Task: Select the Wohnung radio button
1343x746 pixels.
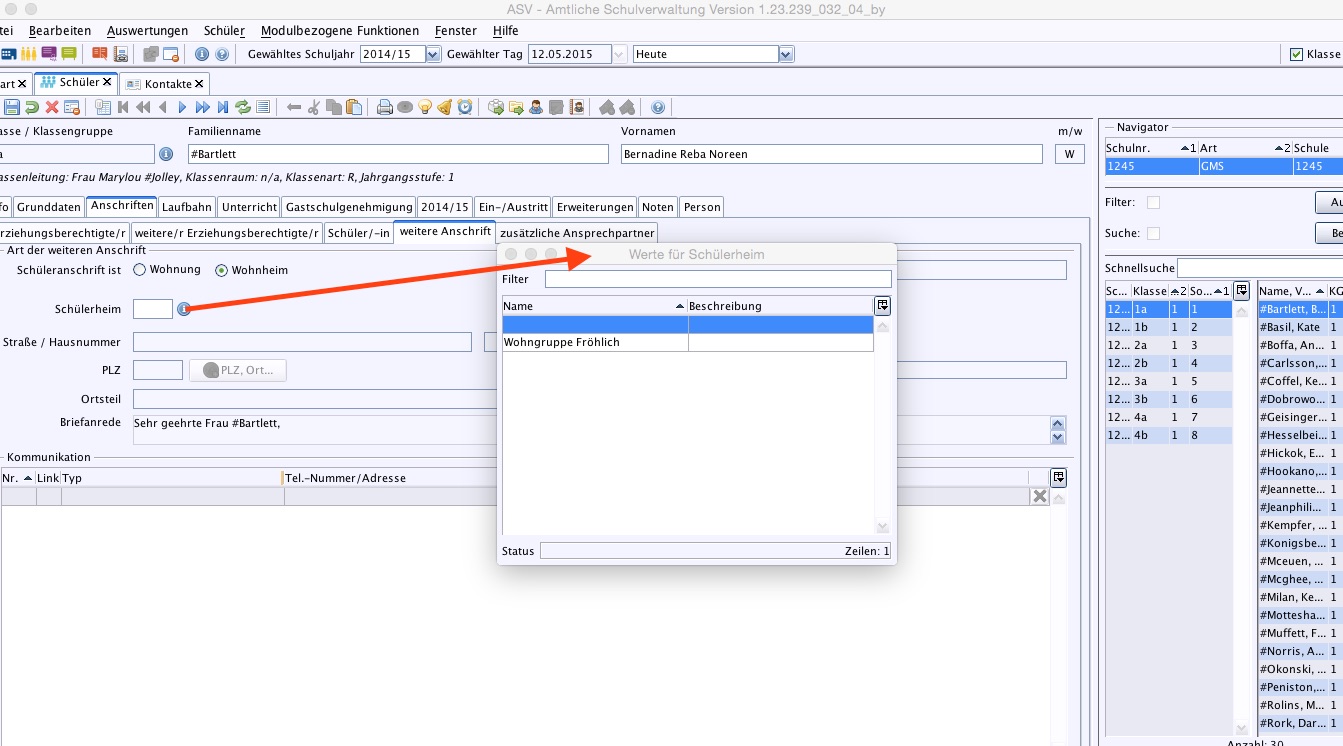Action: 140,269
